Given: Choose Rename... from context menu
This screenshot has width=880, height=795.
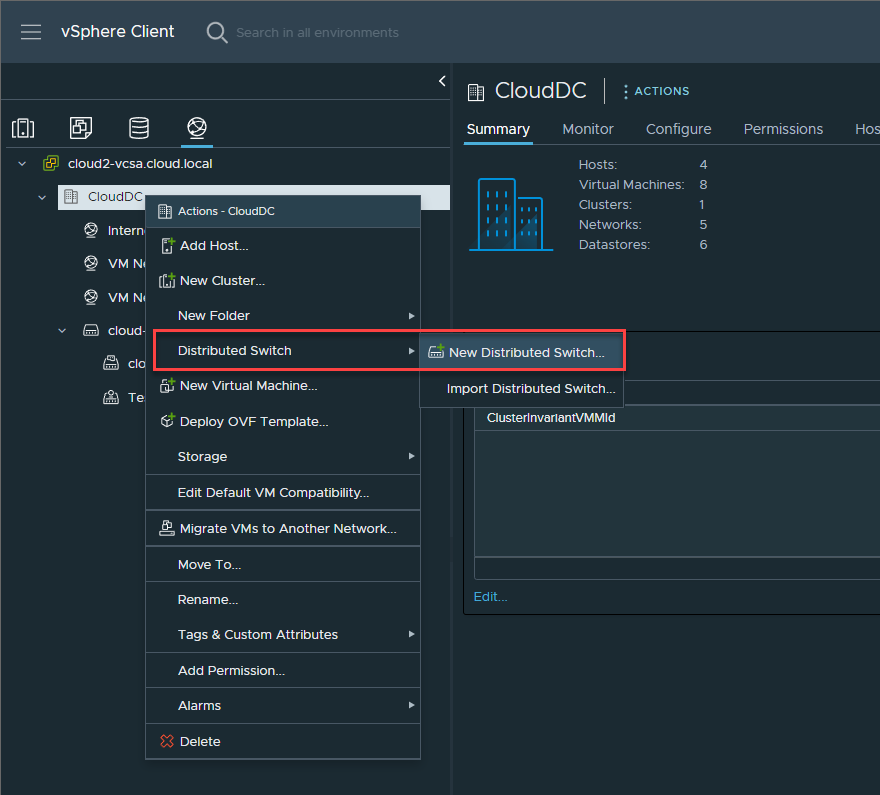Looking at the screenshot, I should 283,599.
